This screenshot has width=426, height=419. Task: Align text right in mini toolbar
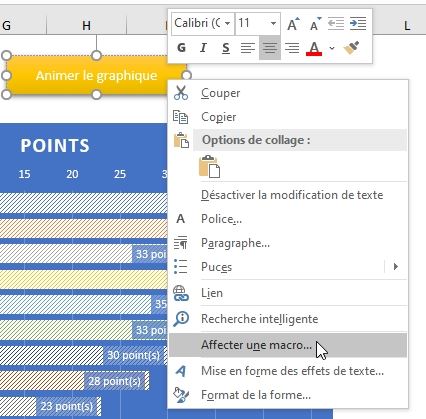pos(292,48)
